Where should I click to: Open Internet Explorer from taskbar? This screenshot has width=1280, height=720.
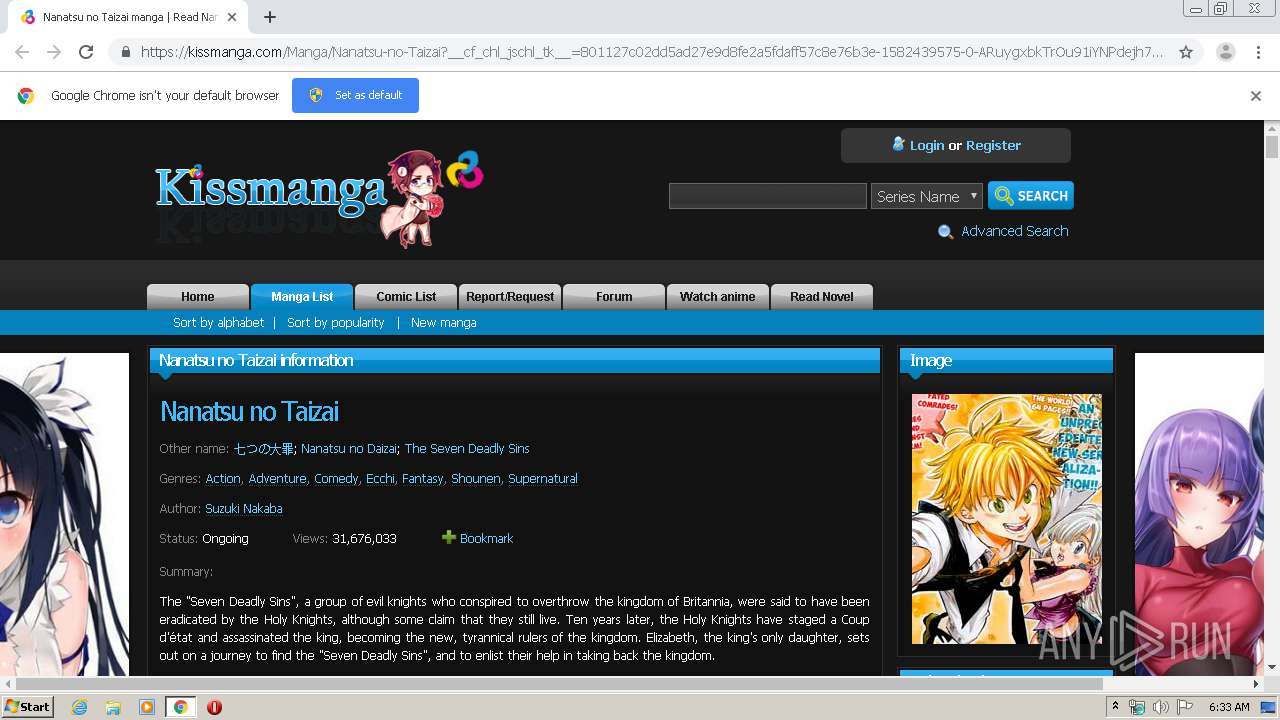(x=79, y=707)
